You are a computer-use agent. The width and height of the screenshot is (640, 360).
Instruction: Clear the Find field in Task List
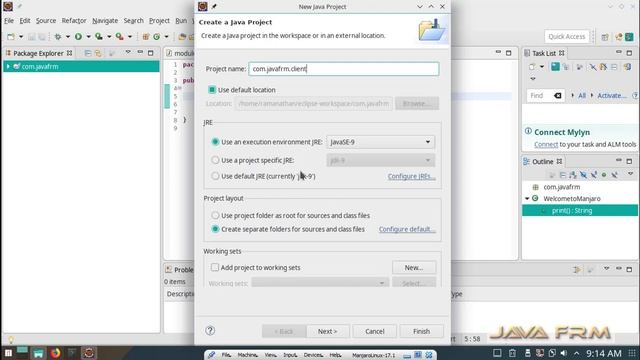pyautogui.click(x=558, y=96)
